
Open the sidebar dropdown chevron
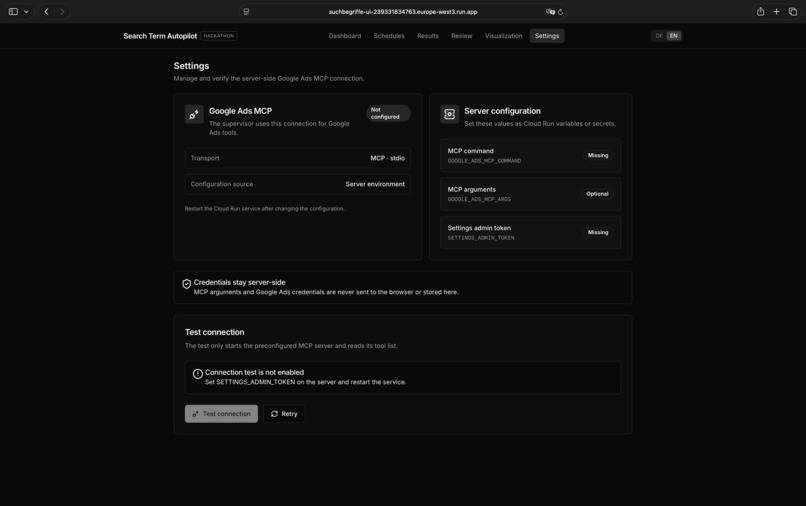coord(26,12)
